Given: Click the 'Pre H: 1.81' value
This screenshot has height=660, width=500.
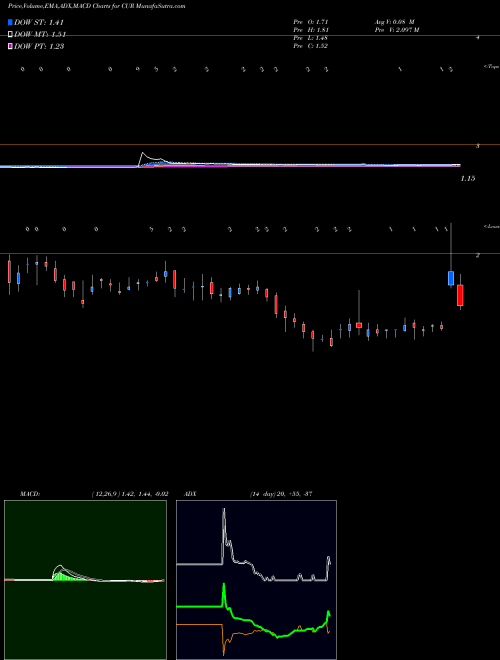Looking at the screenshot, I should [311, 30].
